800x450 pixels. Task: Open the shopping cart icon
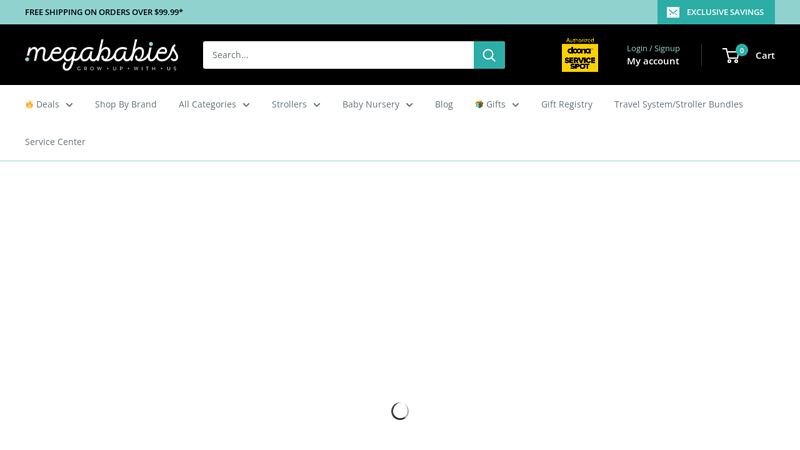(732, 56)
